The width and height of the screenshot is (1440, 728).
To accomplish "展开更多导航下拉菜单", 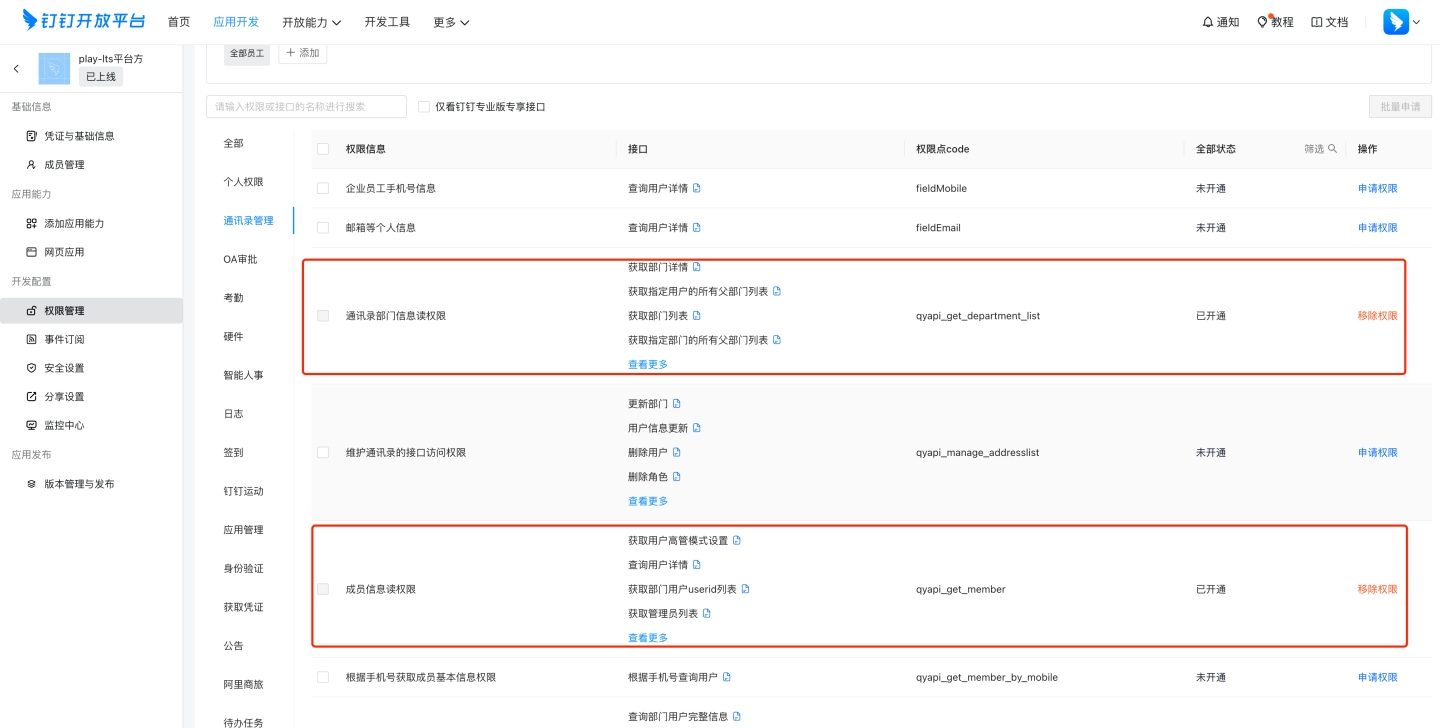I will click(x=451, y=21).
